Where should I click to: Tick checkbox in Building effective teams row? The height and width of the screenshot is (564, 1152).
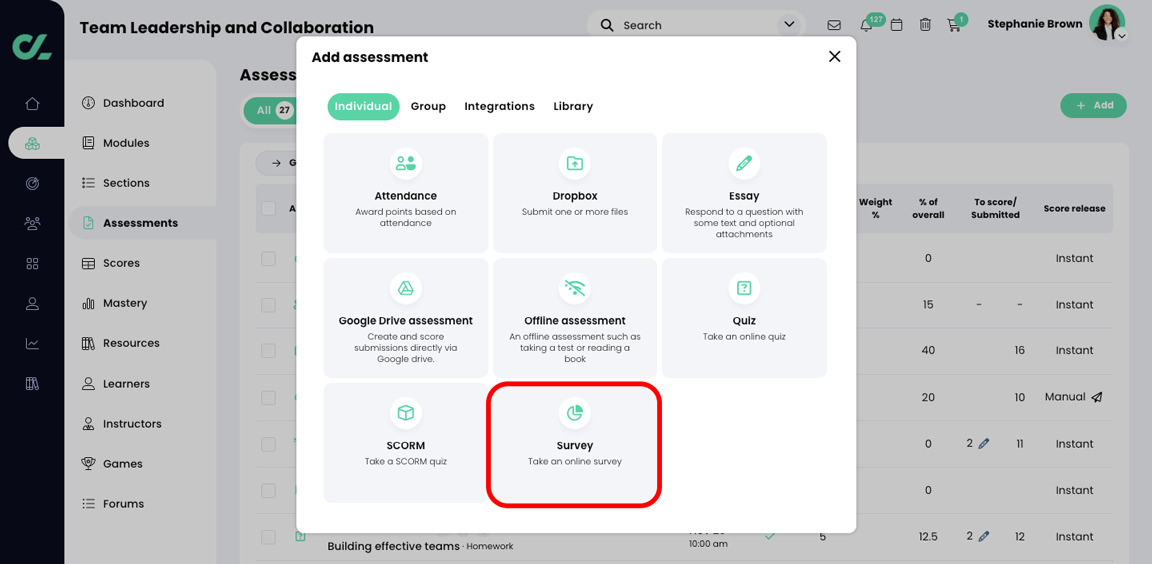[x=268, y=536]
